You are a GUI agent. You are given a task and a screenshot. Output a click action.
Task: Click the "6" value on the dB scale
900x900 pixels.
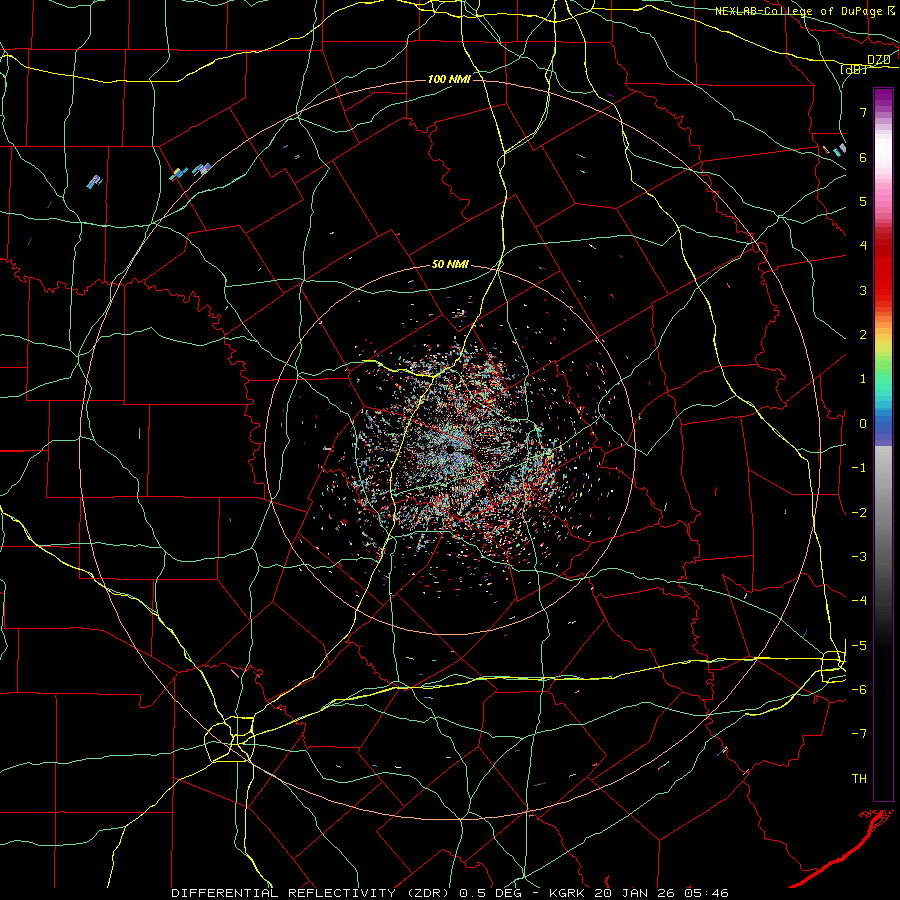pyautogui.click(x=863, y=157)
